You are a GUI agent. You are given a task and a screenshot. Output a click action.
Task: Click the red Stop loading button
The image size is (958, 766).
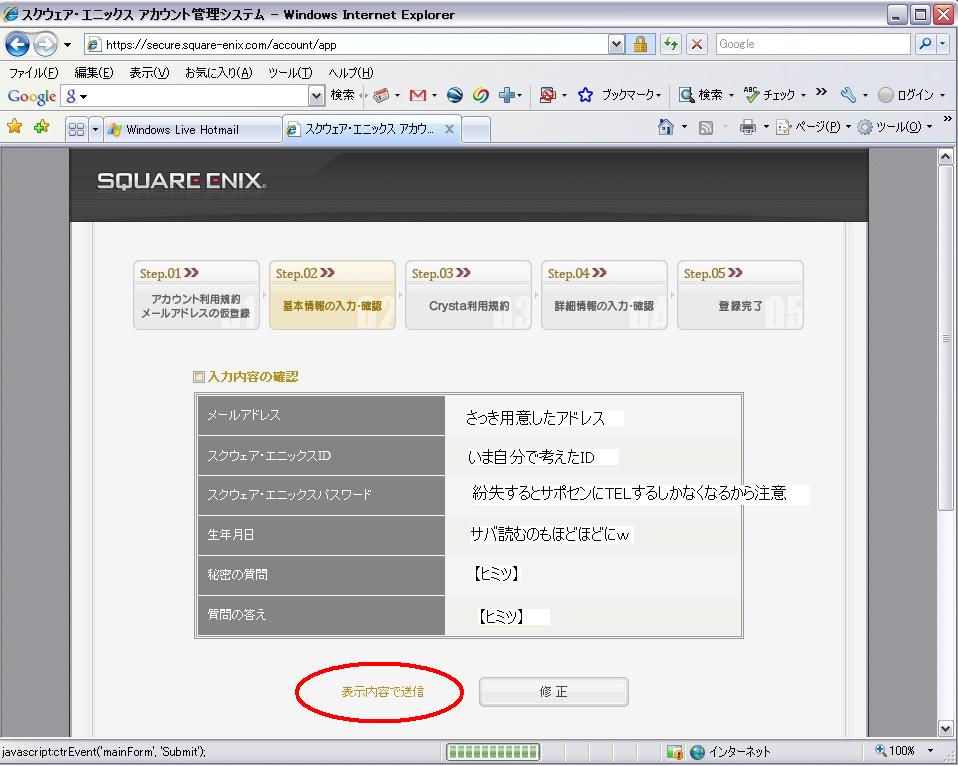[x=697, y=44]
